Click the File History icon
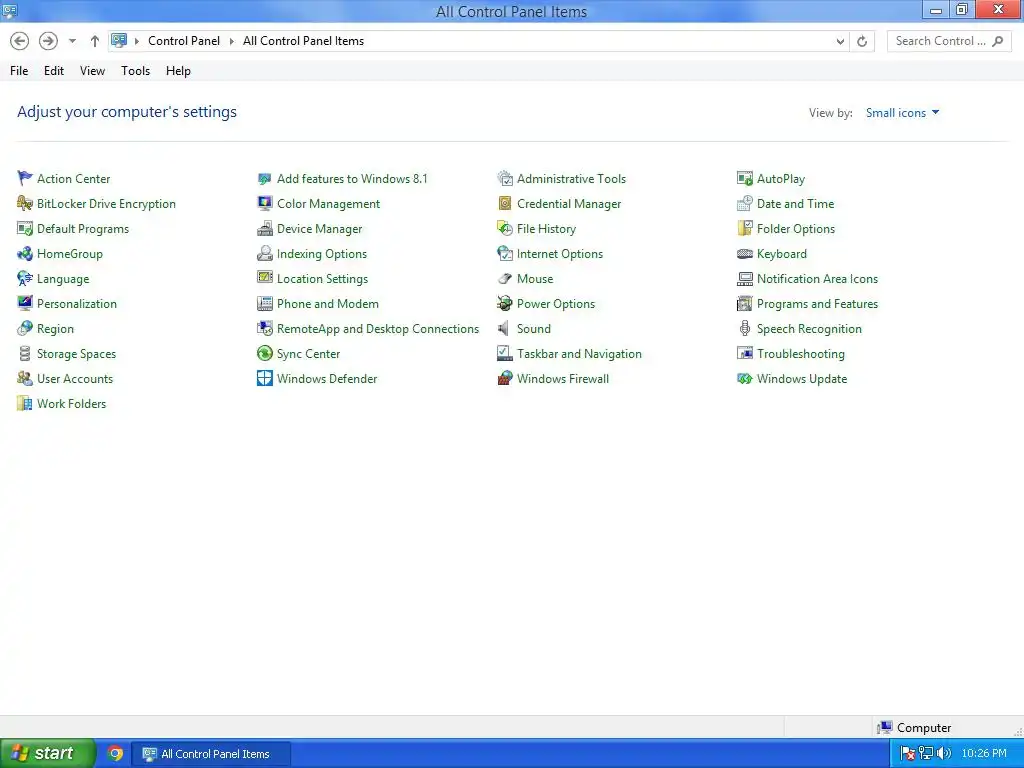 [505, 229]
